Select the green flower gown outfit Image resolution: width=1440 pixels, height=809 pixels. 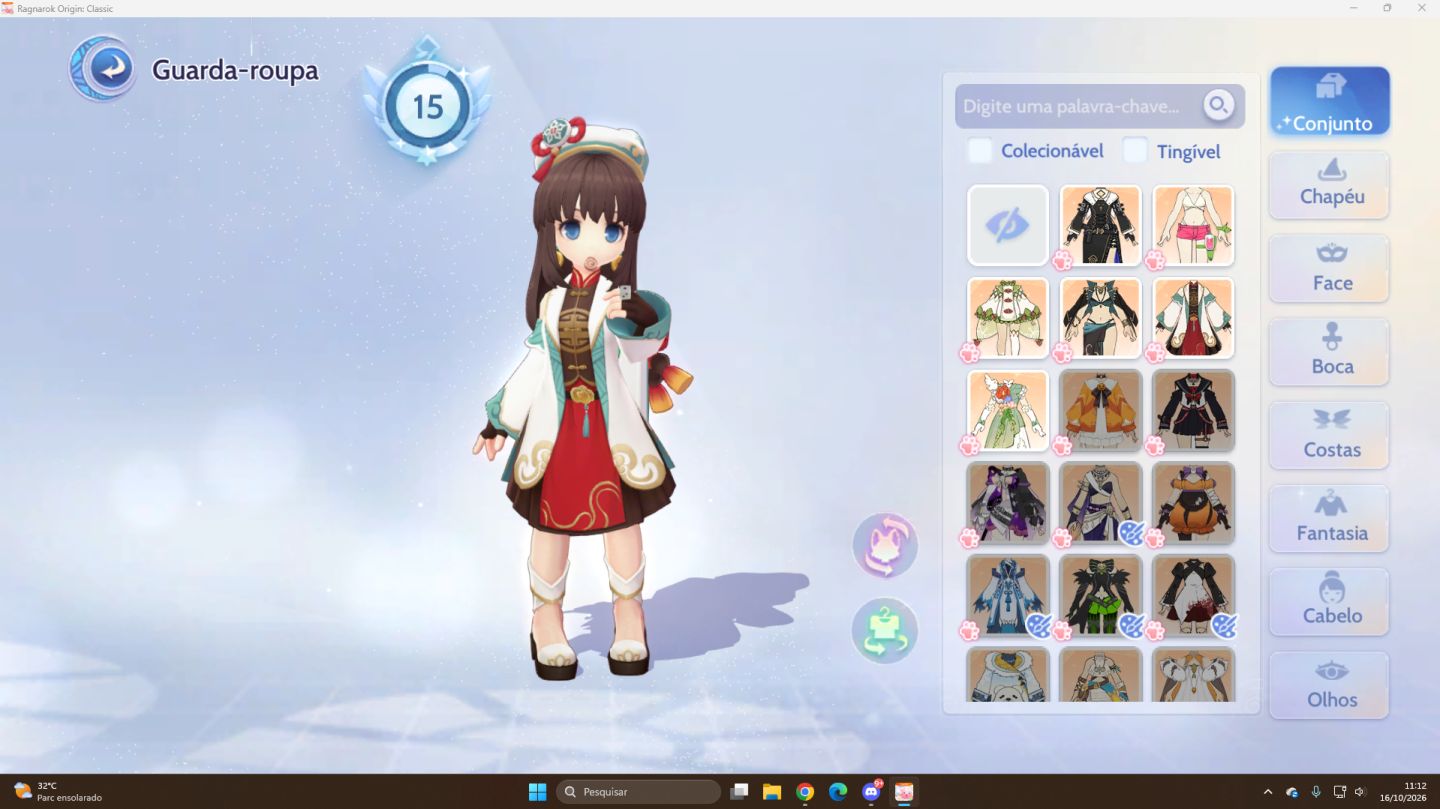click(1008, 410)
